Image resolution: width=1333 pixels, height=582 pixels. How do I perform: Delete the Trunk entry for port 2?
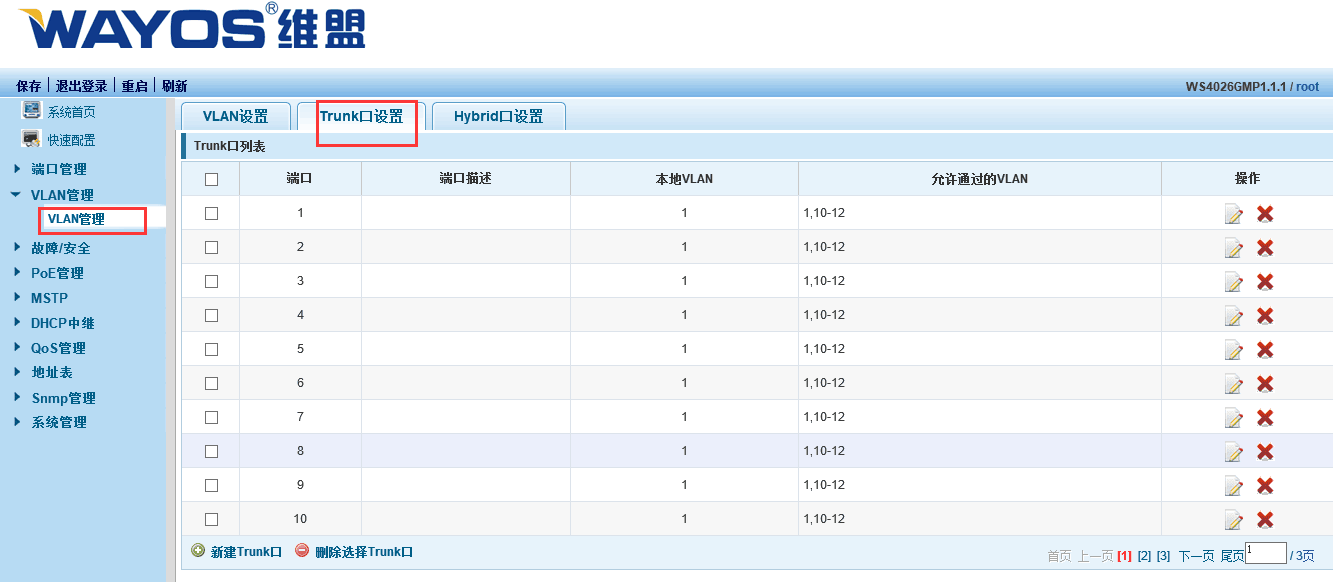[x=1265, y=248]
